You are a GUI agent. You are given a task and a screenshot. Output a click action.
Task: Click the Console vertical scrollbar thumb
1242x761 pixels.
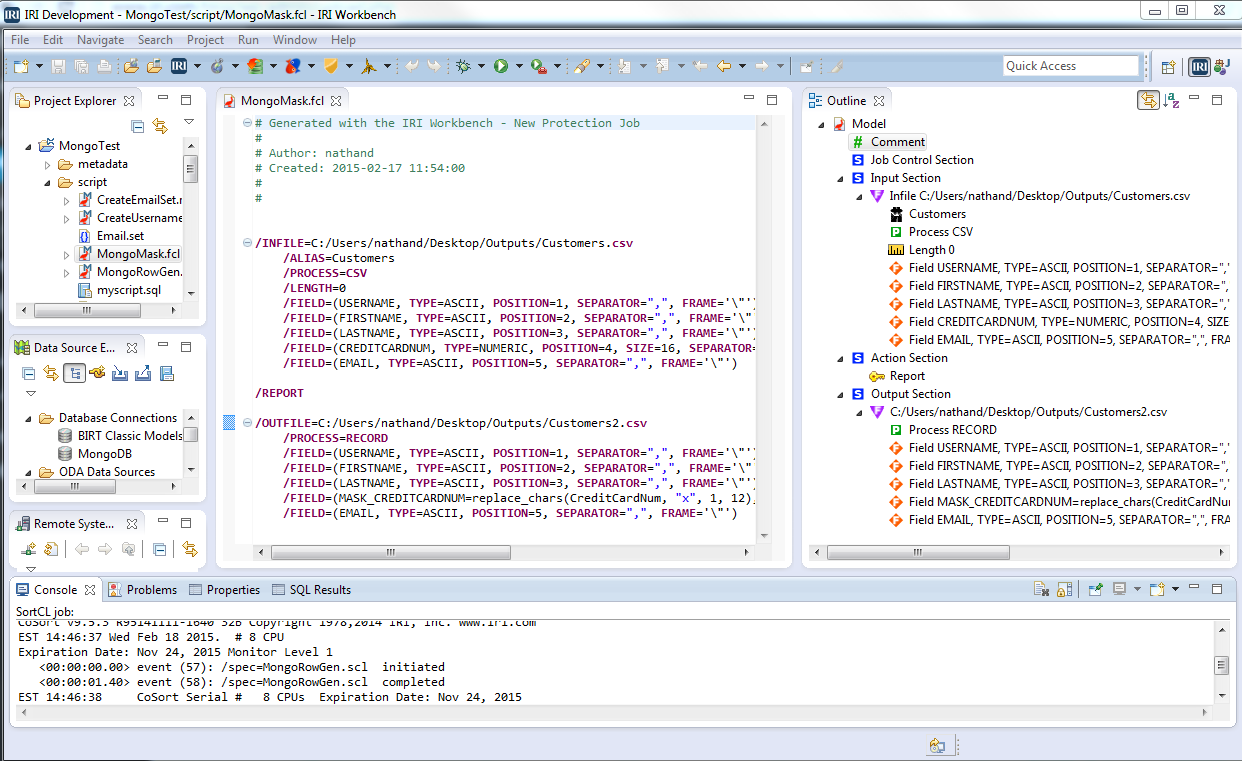tap(1222, 666)
